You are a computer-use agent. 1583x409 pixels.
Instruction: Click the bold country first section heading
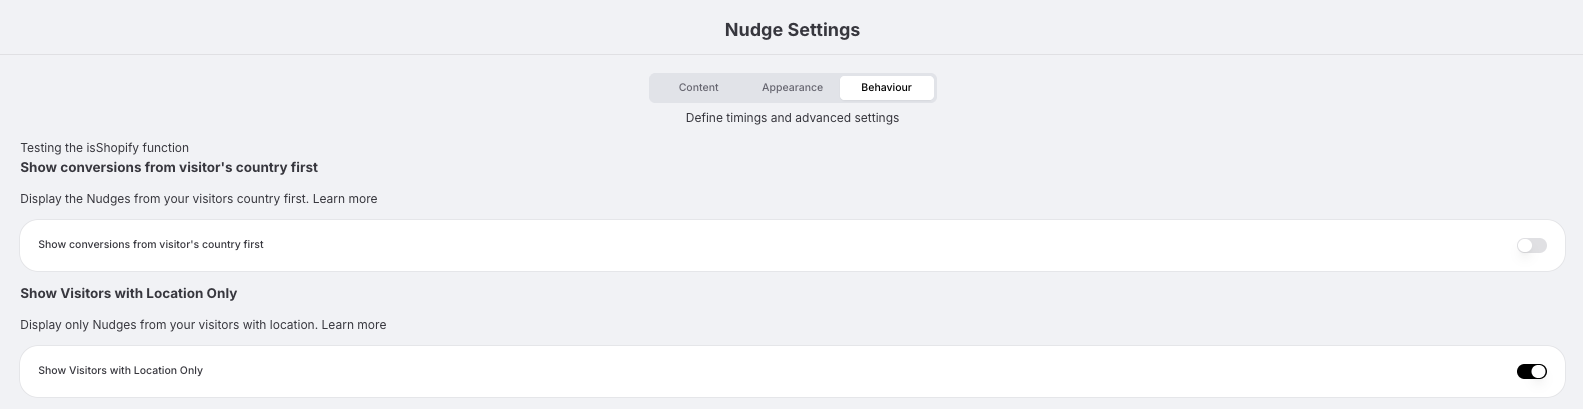click(x=169, y=167)
